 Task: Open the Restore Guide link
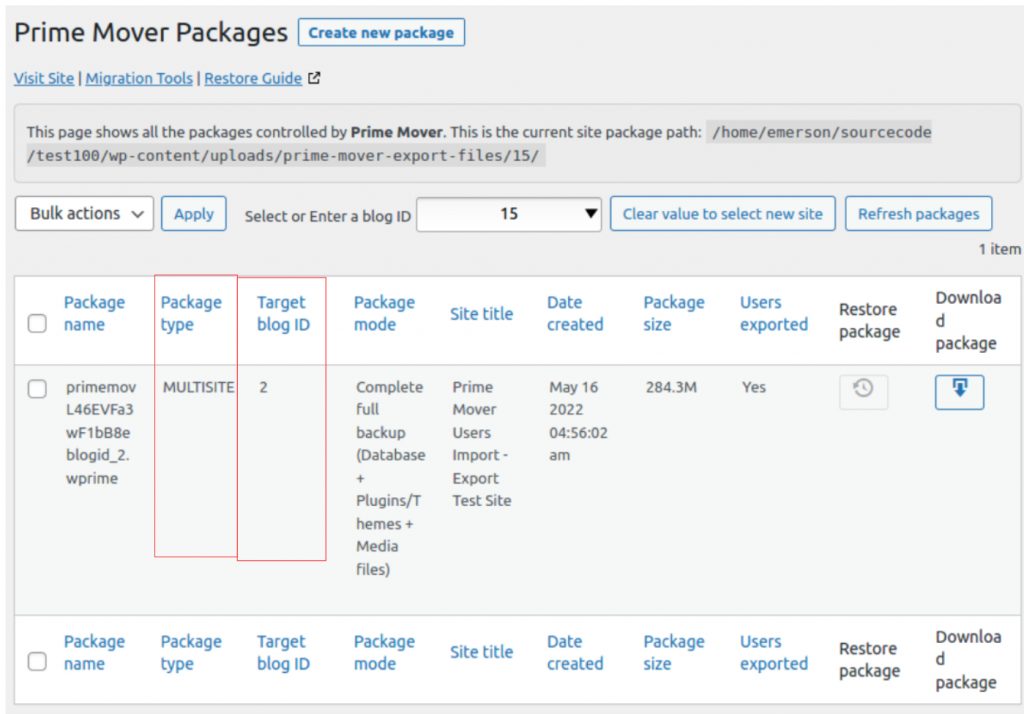point(253,78)
